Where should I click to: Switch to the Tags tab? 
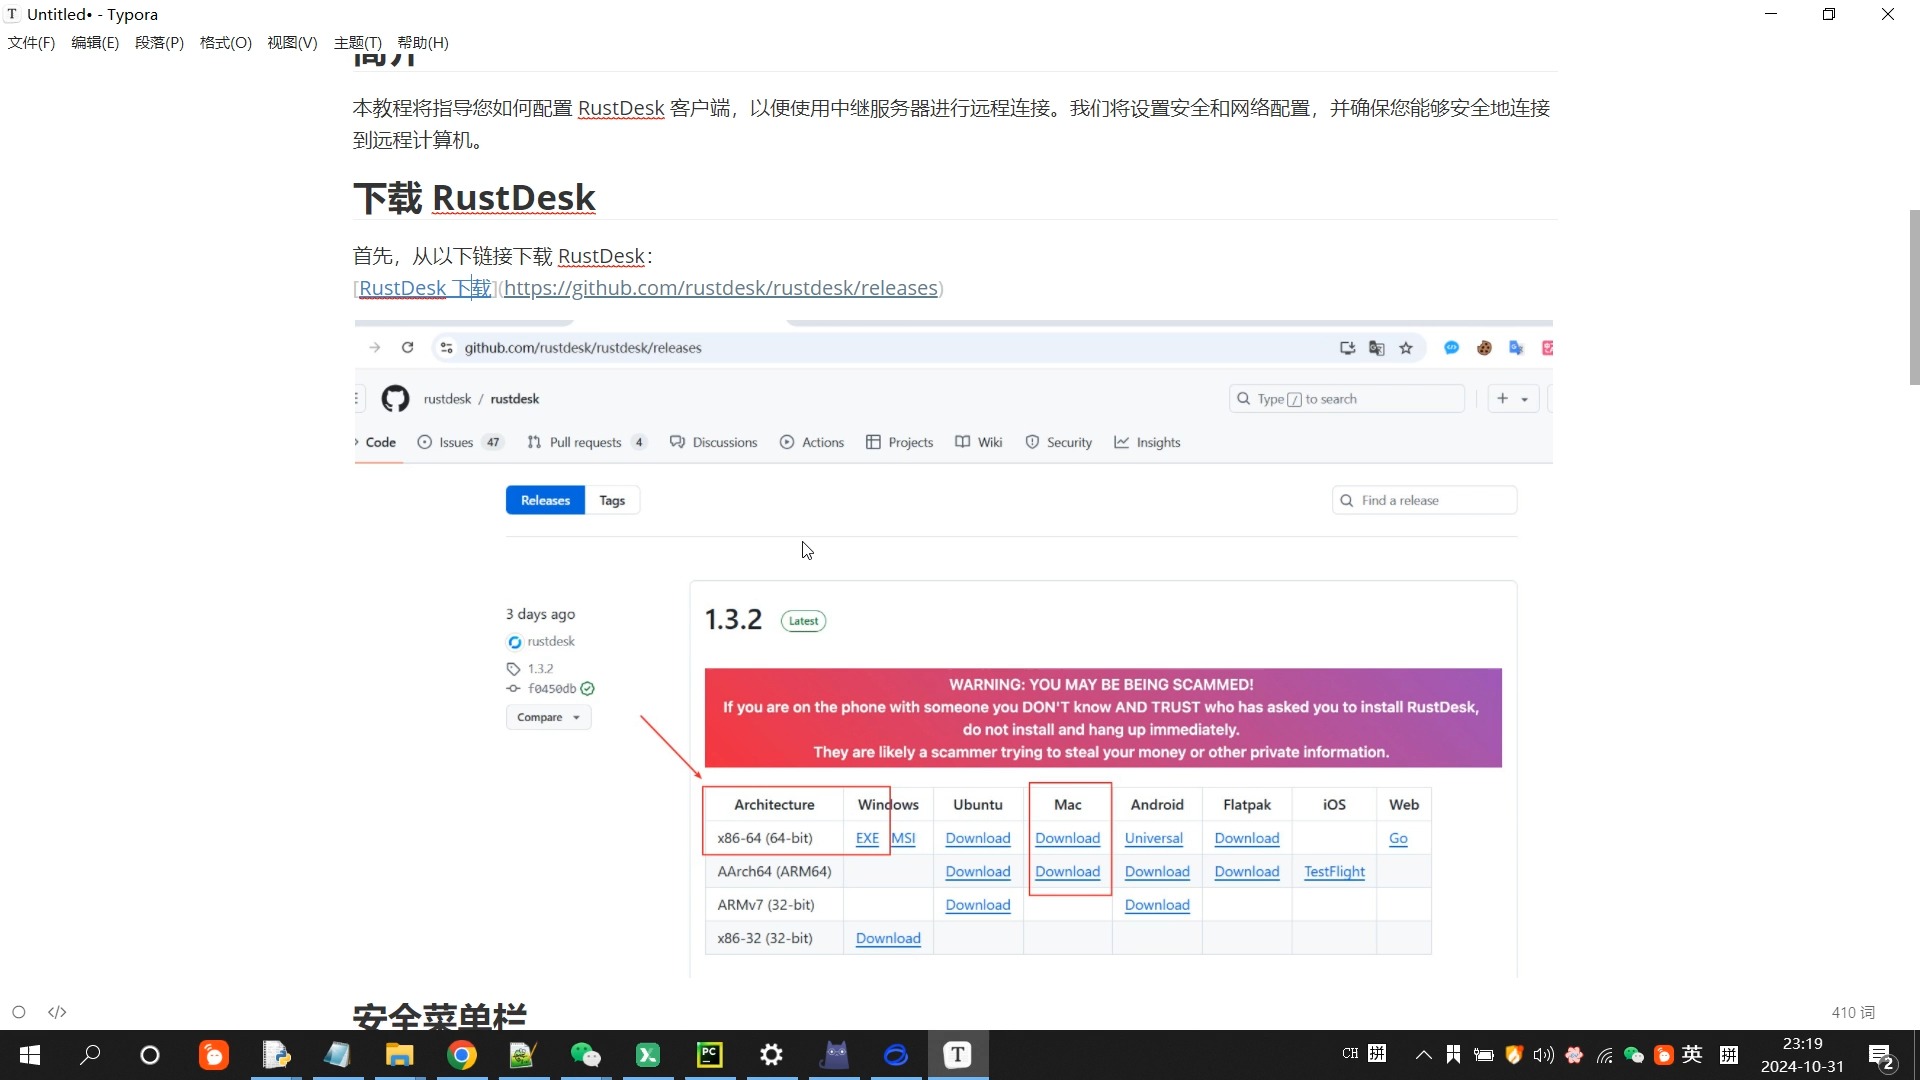[x=612, y=500]
